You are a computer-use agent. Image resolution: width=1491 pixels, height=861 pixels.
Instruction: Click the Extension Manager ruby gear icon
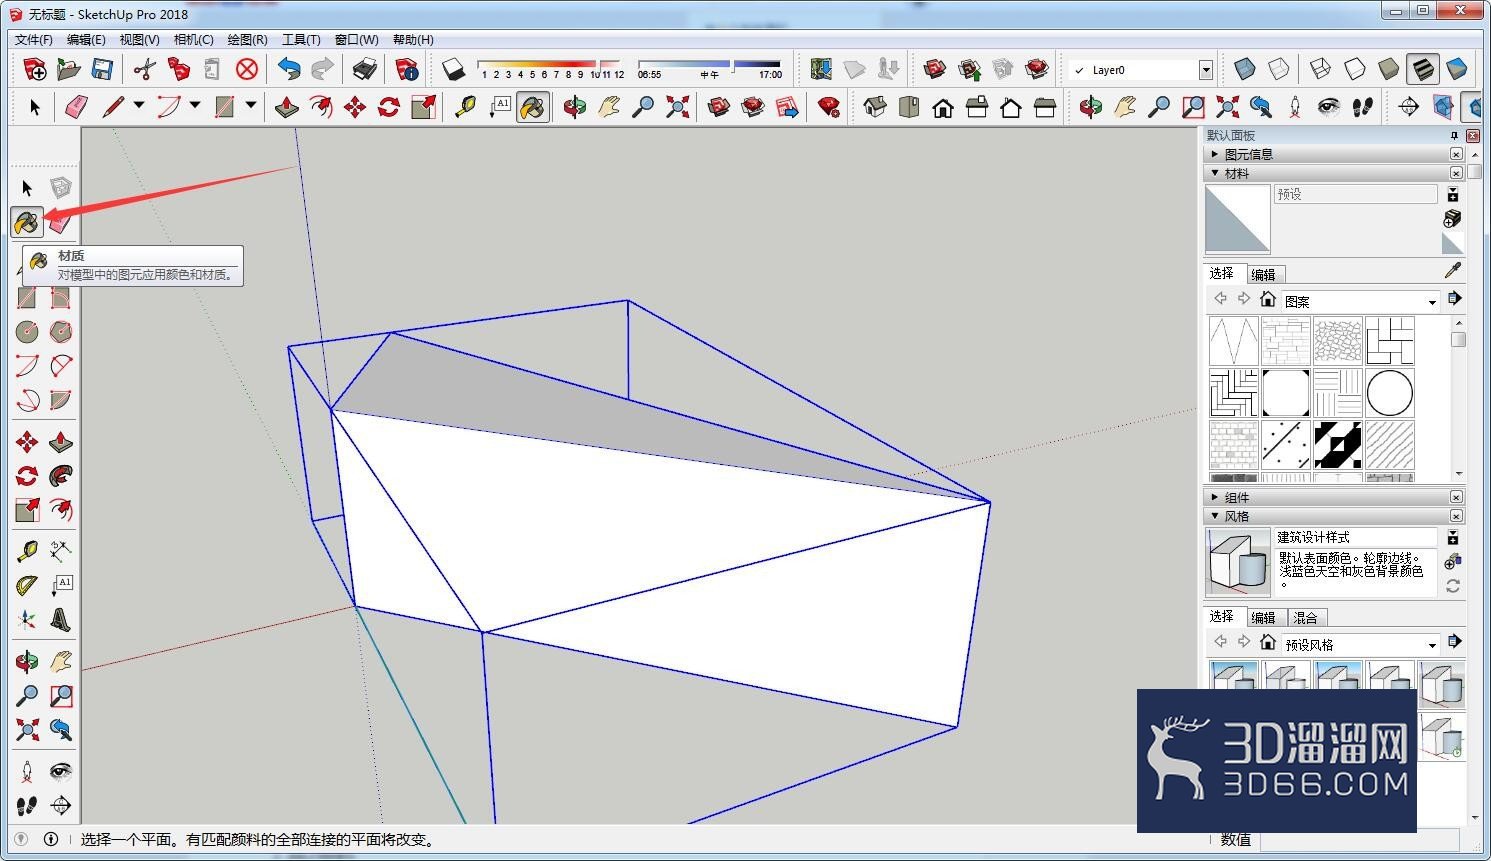pyautogui.click(x=829, y=107)
